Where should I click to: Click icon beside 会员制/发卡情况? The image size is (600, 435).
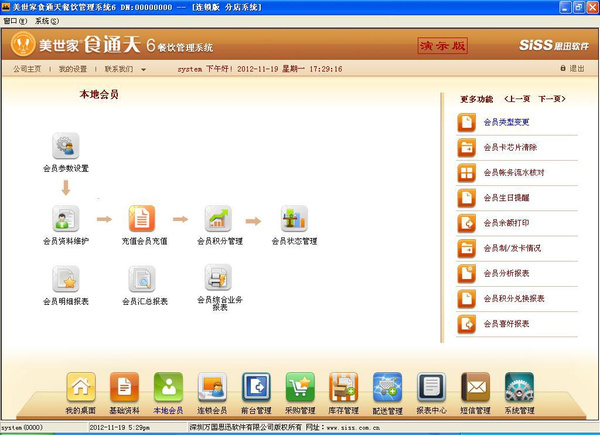coord(466,248)
